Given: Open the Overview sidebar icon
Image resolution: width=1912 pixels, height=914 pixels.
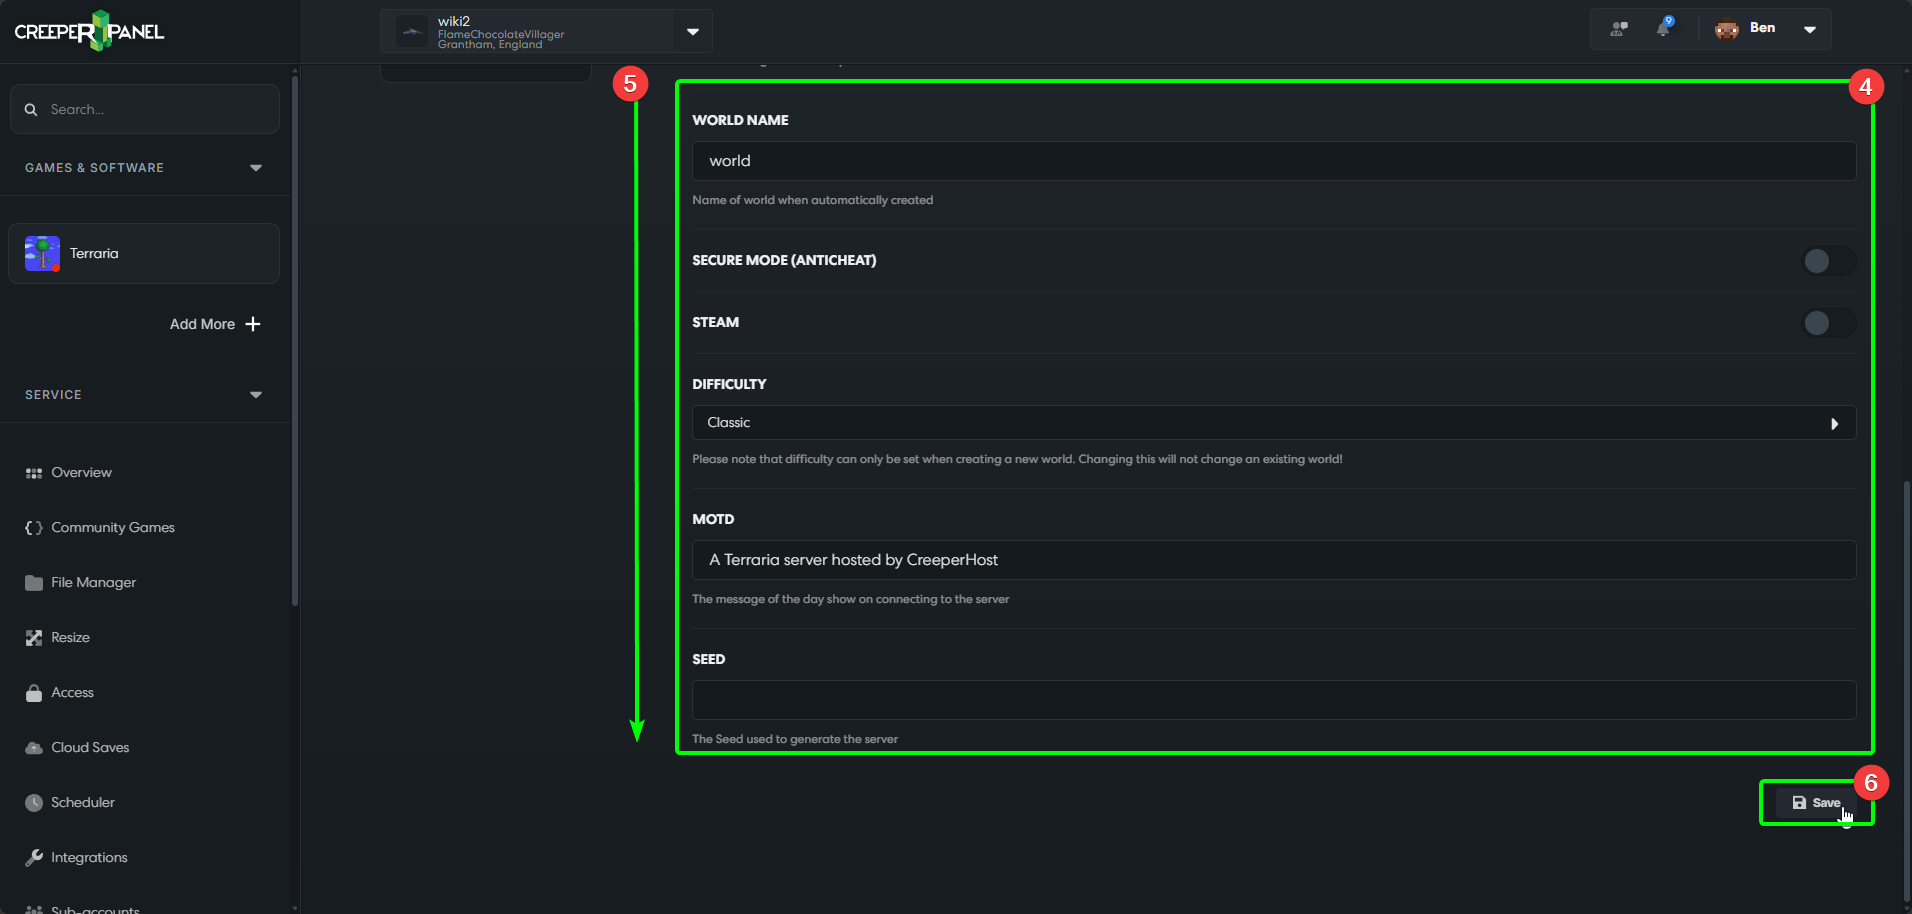Looking at the screenshot, I should click(33, 472).
